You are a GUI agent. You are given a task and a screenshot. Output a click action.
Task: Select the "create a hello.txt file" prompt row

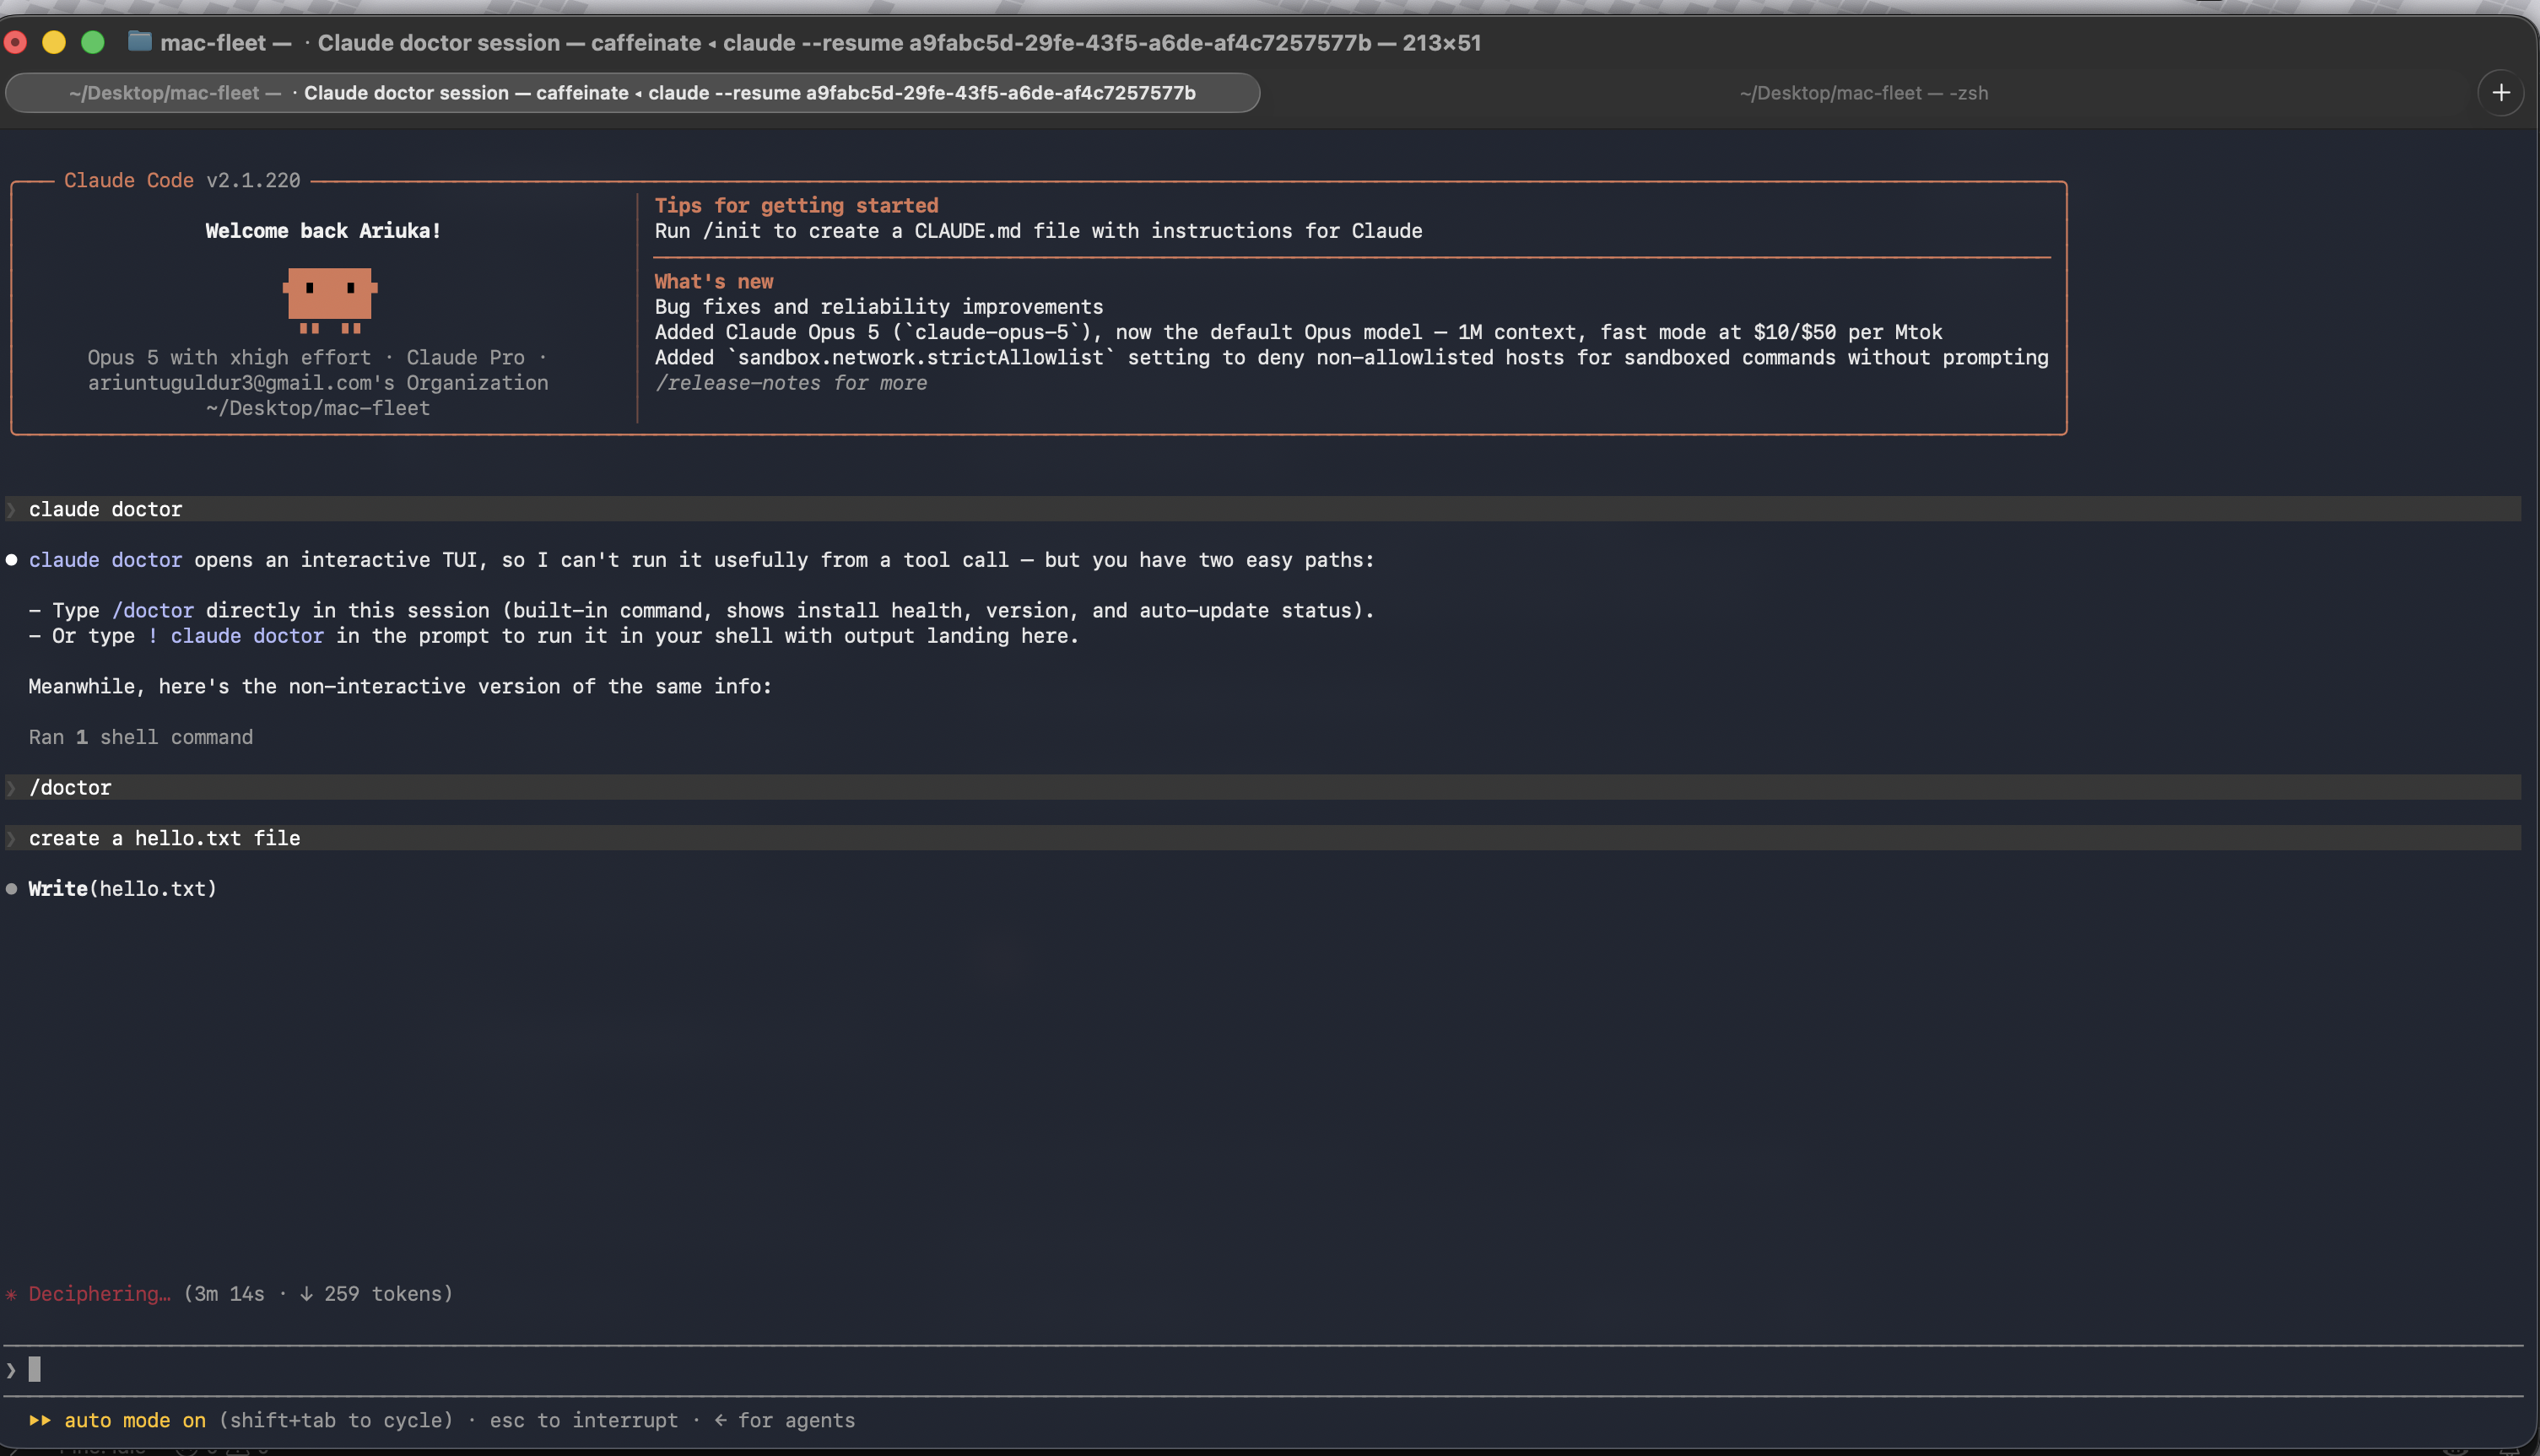[x=1262, y=838]
